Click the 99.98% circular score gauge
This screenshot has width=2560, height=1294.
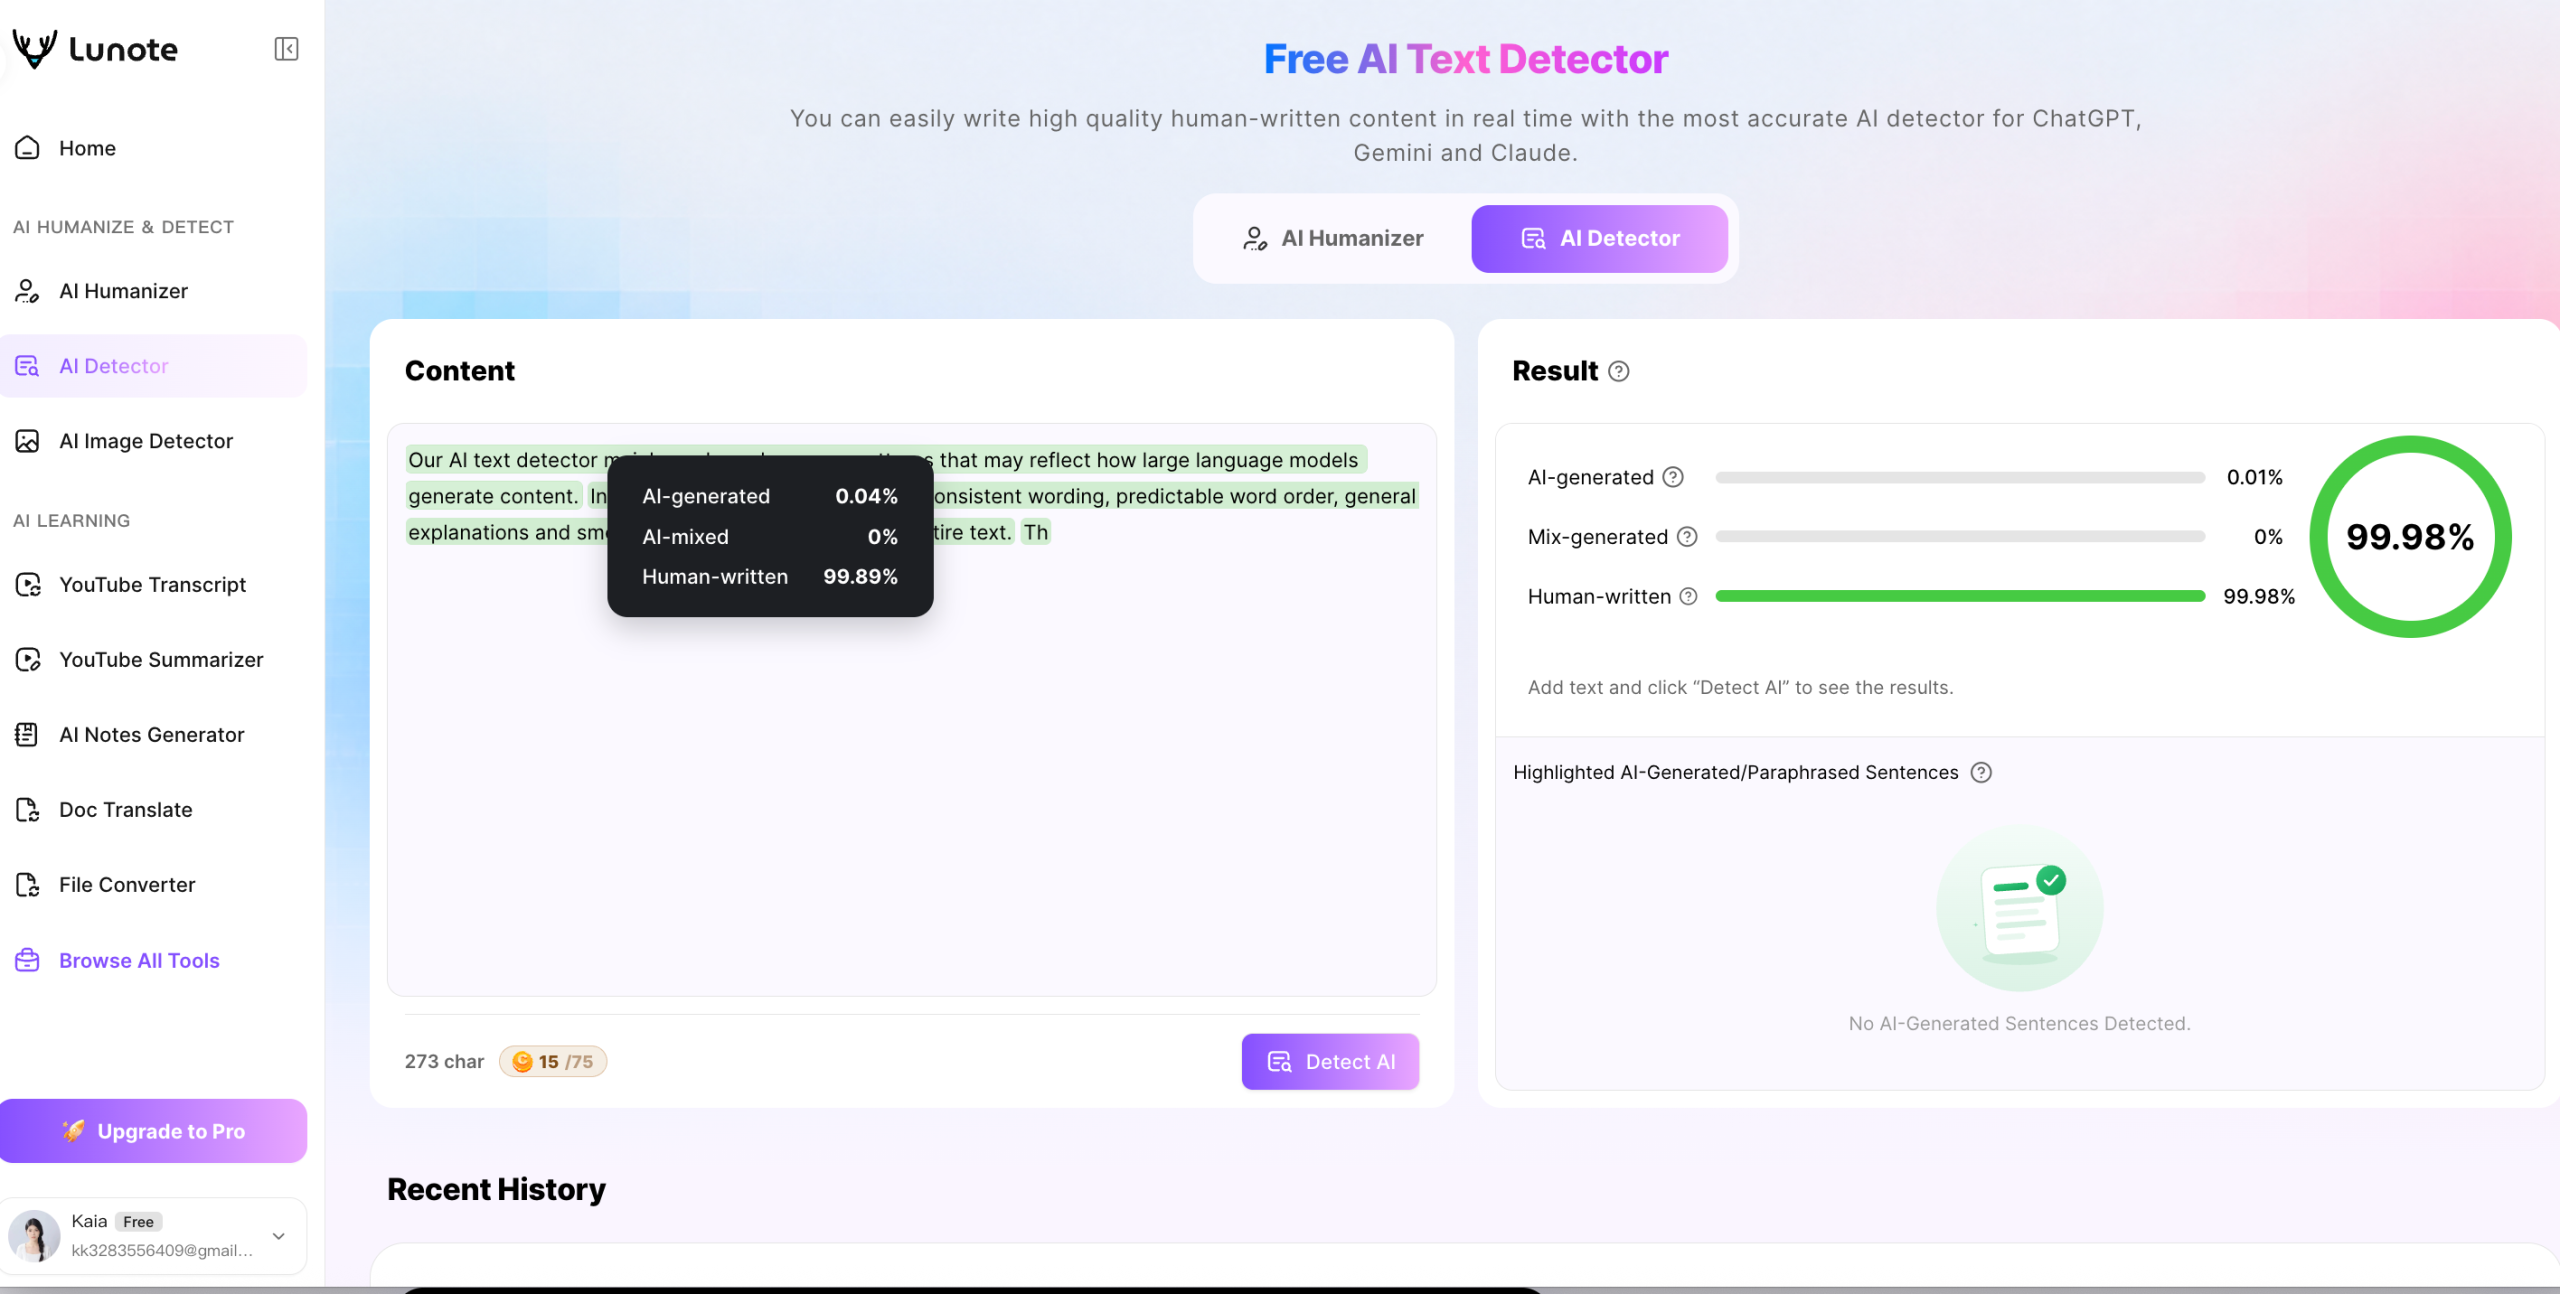(x=2410, y=537)
